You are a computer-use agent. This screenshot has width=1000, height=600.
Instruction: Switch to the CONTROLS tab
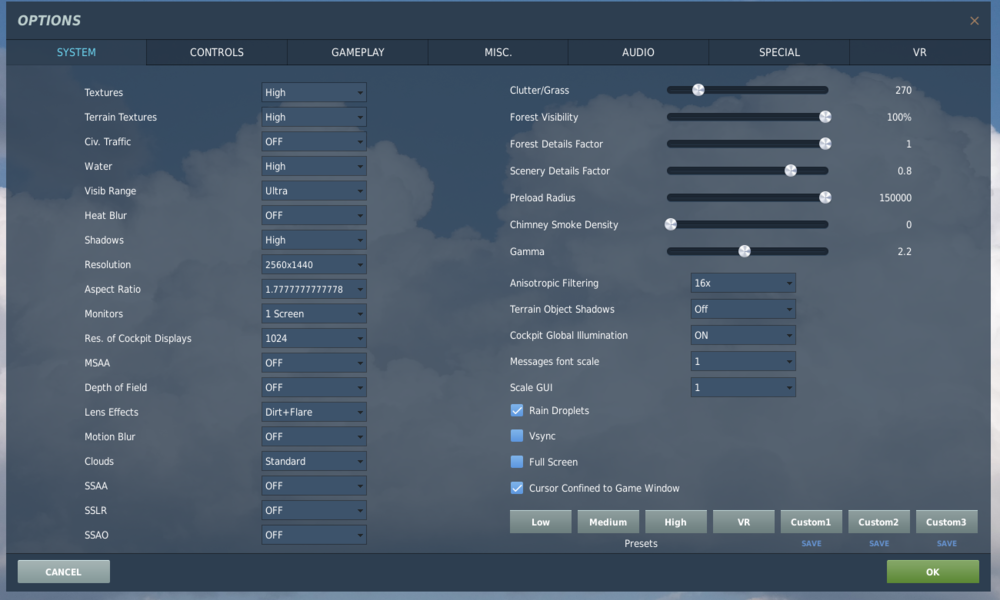[216, 52]
